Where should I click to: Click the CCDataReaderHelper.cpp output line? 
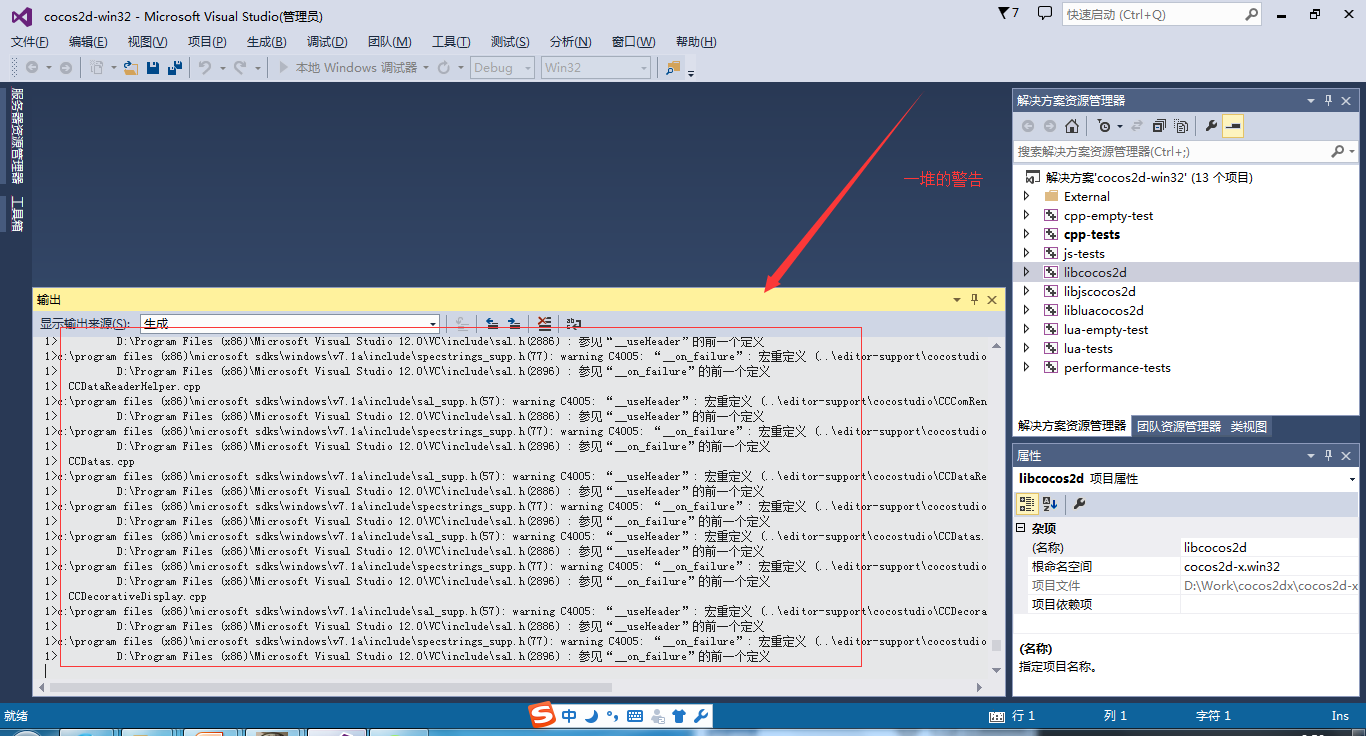click(135, 386)
